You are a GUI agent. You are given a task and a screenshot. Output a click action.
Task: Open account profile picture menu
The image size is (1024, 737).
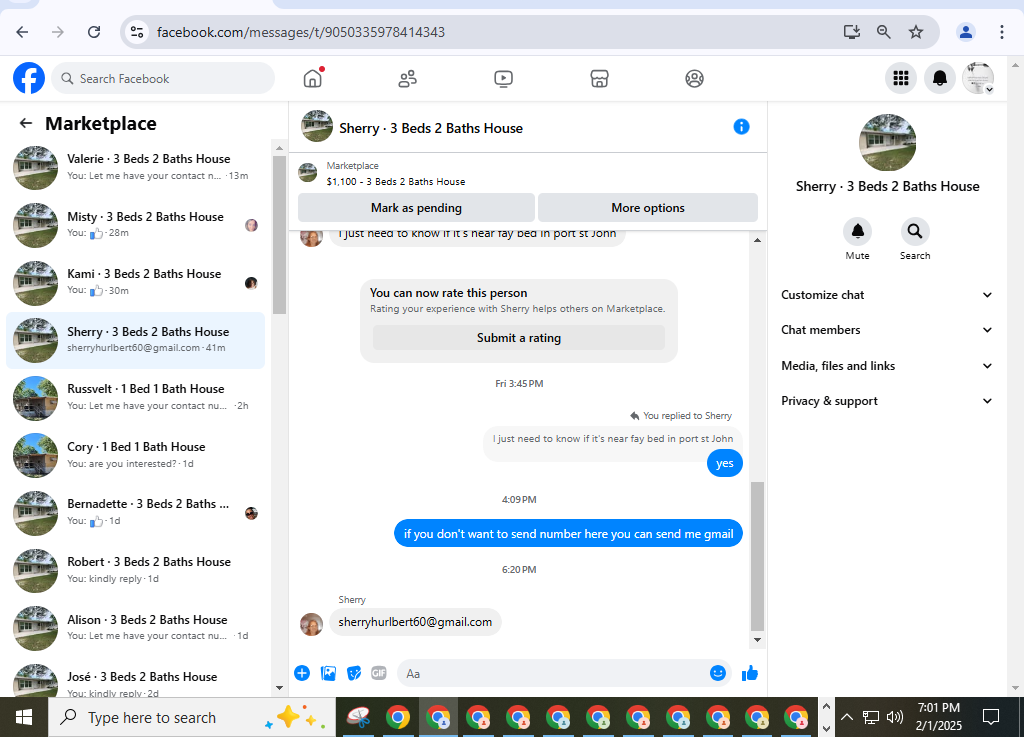[978, 78]
